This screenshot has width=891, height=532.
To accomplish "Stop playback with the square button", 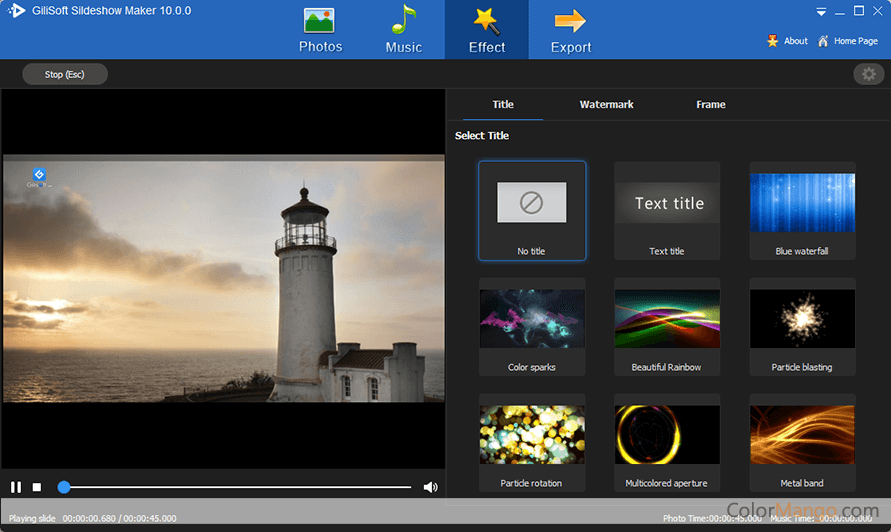I will (x=37, y=487).
